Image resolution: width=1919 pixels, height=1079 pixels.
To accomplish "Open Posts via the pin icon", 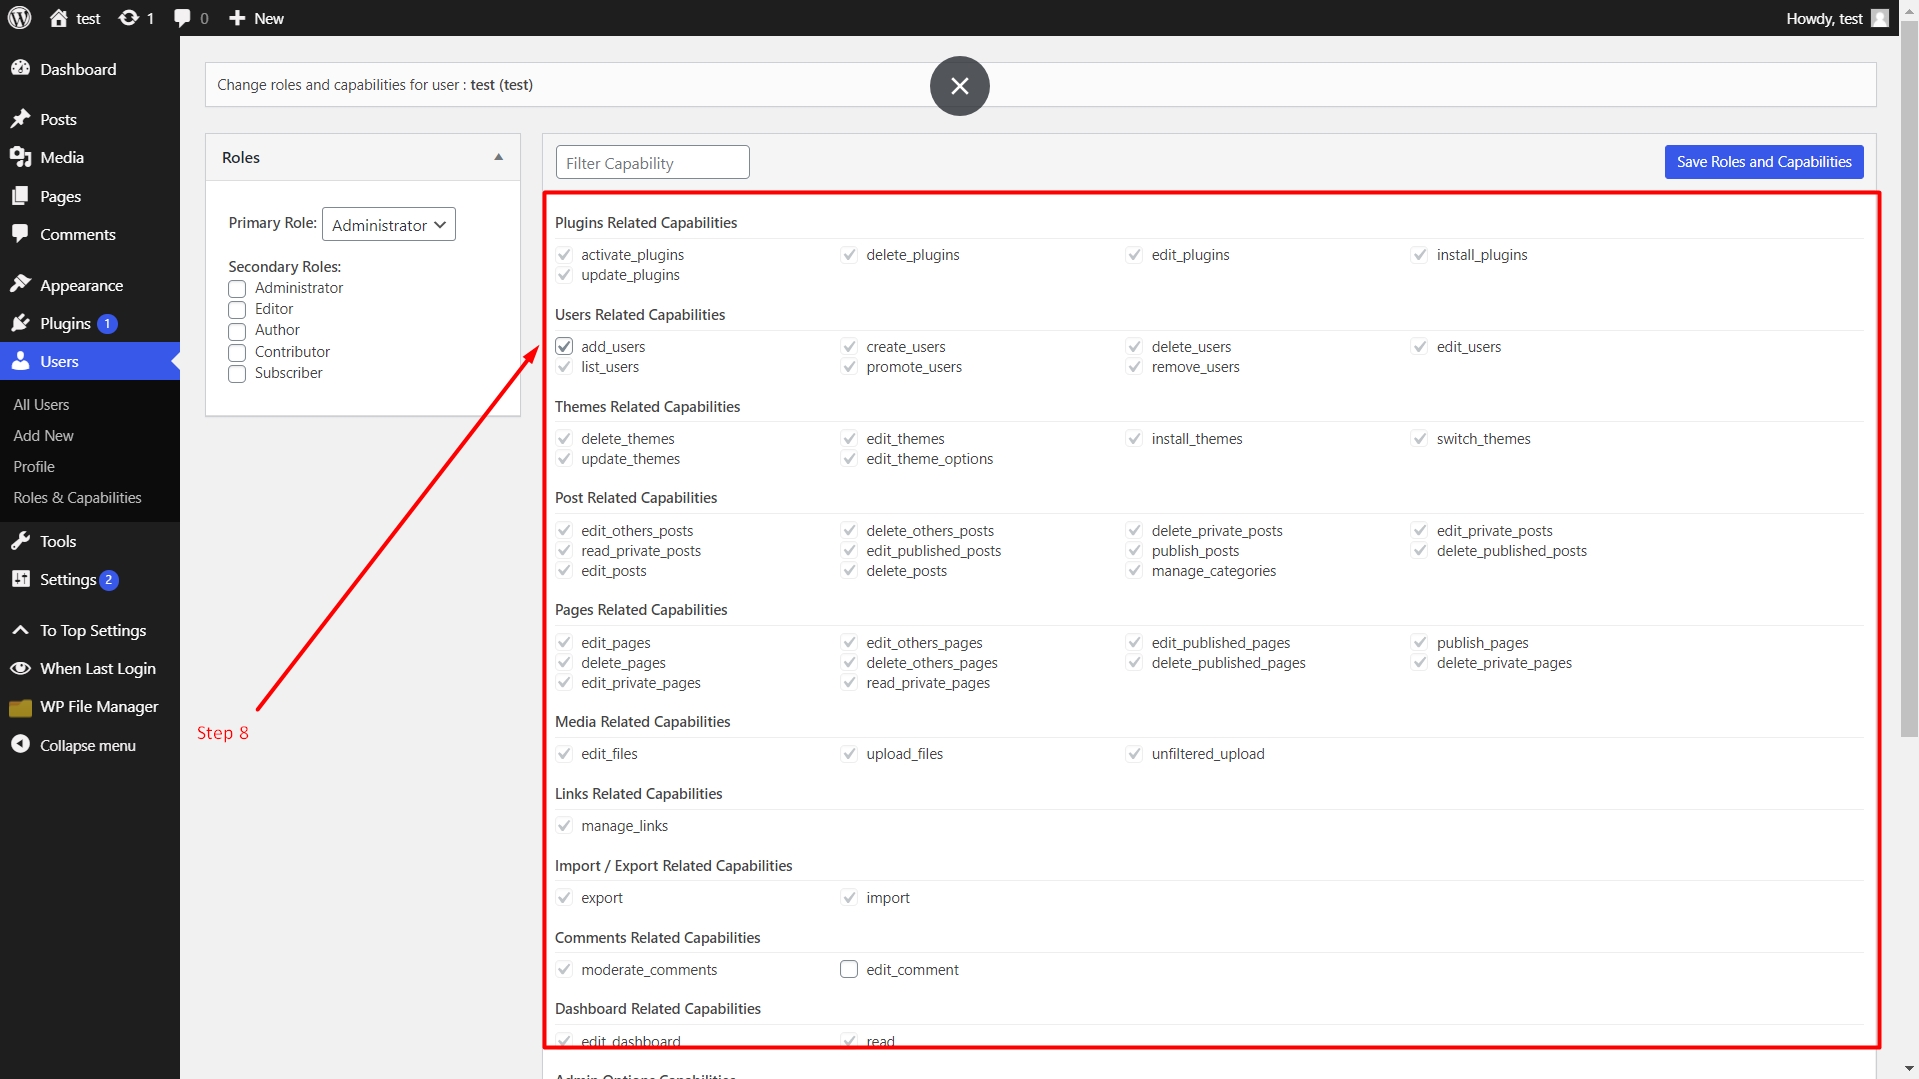I will [20, 119].
